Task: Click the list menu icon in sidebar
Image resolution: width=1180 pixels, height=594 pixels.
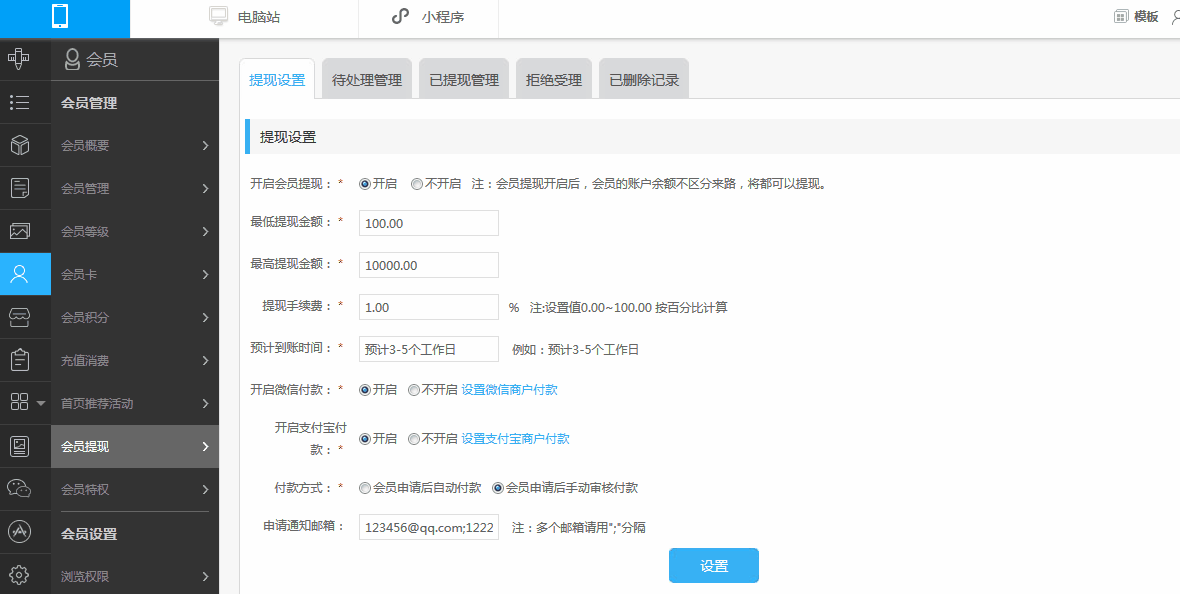Action: [x=19, y=102]
